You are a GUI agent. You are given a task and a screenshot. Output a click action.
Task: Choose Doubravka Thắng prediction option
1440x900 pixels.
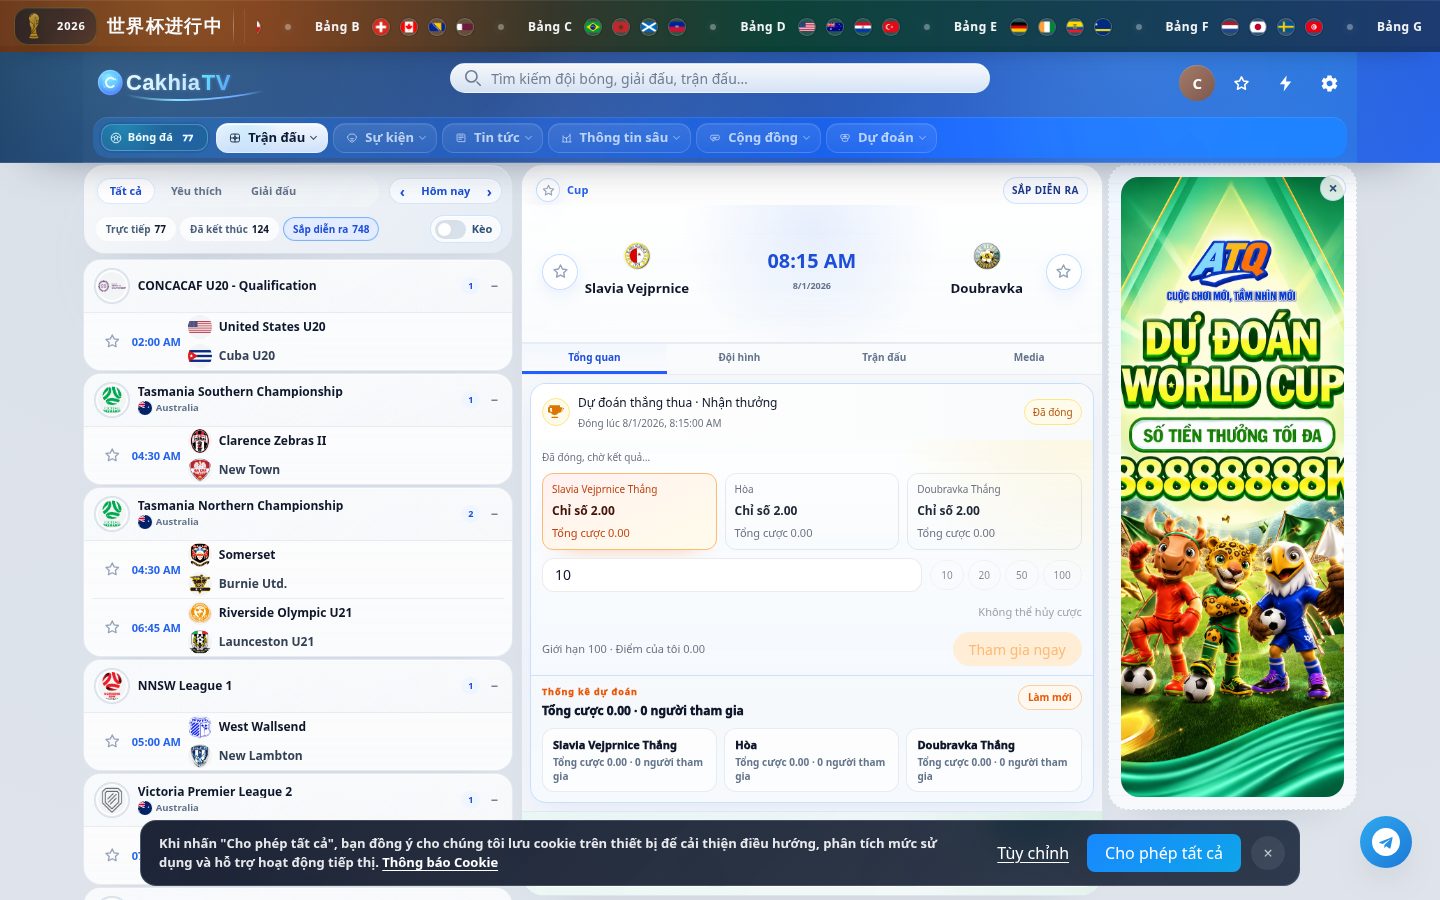click(x=994, y=511)
